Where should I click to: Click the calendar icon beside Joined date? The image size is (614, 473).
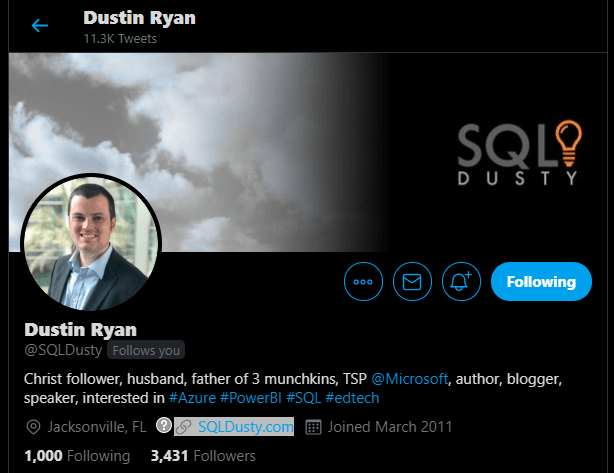[x=313, y=427]
